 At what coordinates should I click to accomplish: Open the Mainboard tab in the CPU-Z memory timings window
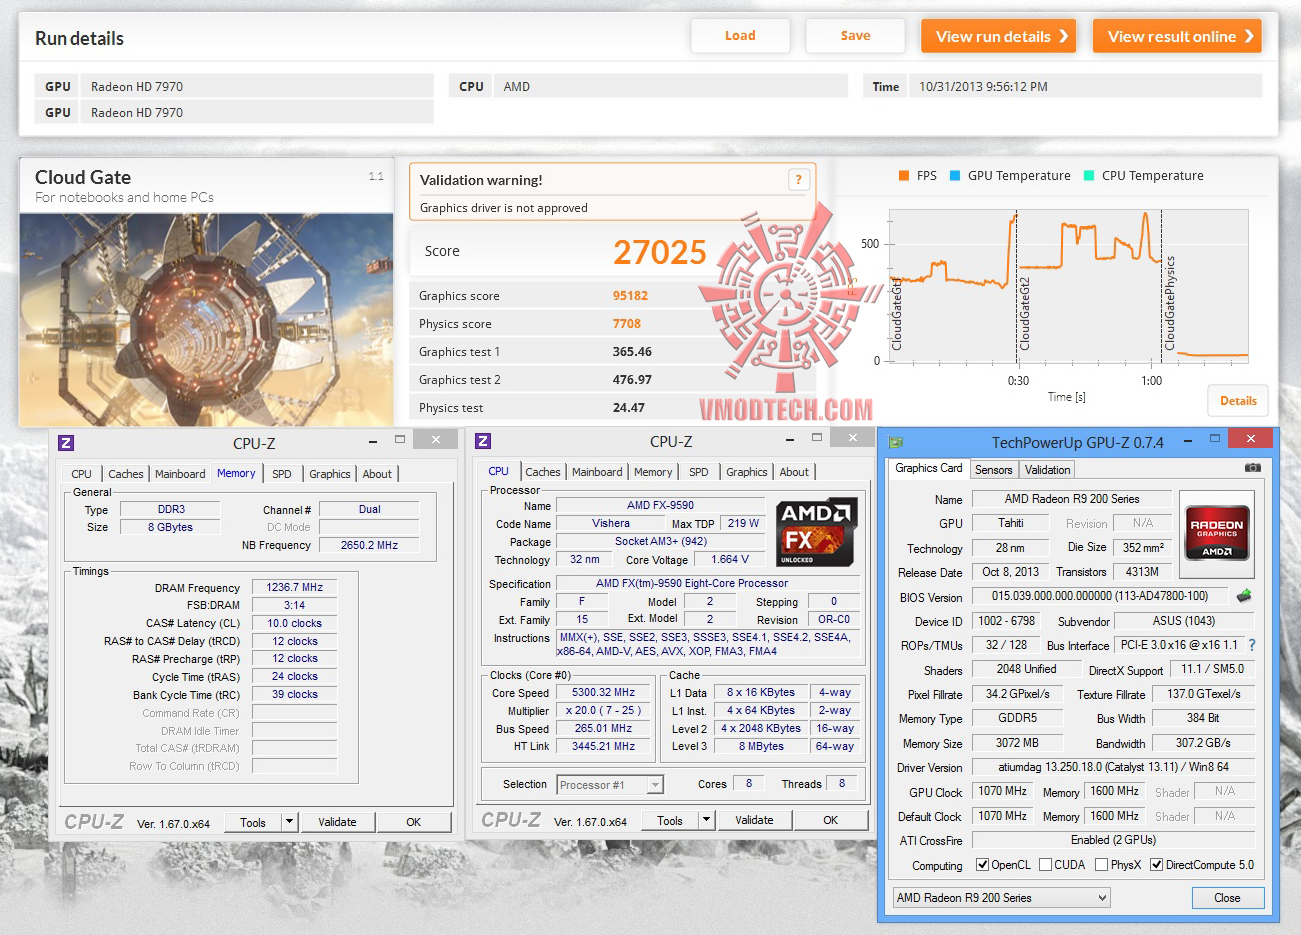coord(180,474)
